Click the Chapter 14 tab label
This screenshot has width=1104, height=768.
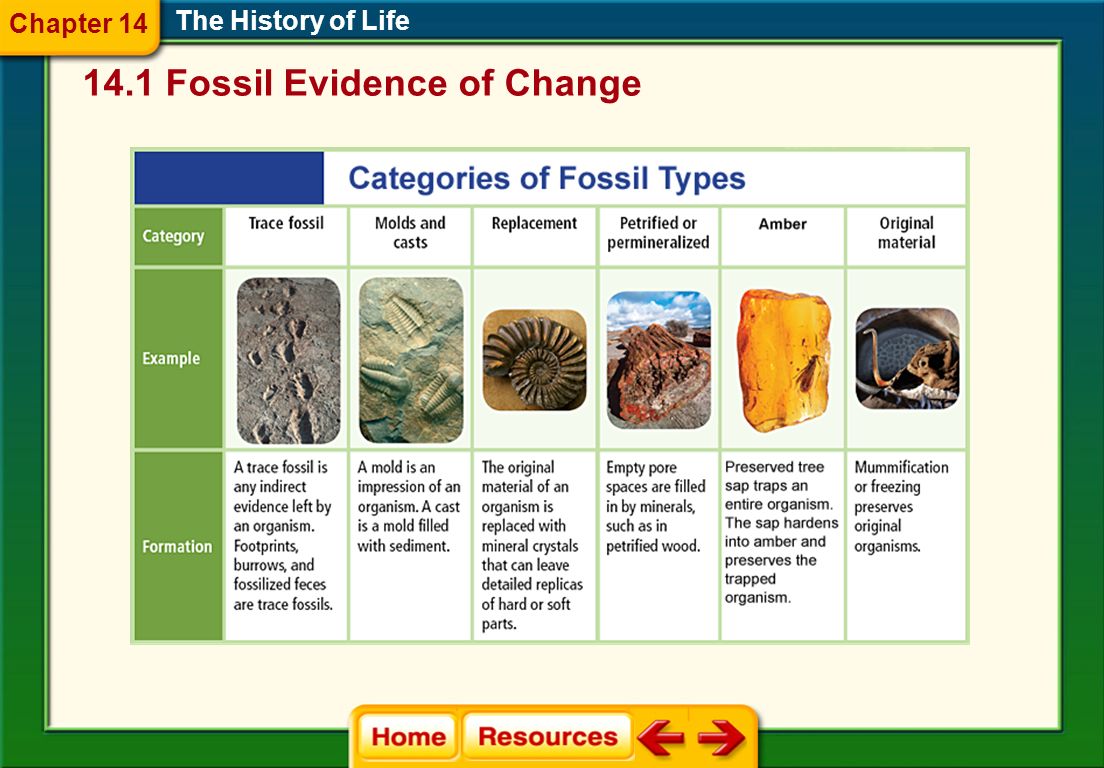(78, 23)
